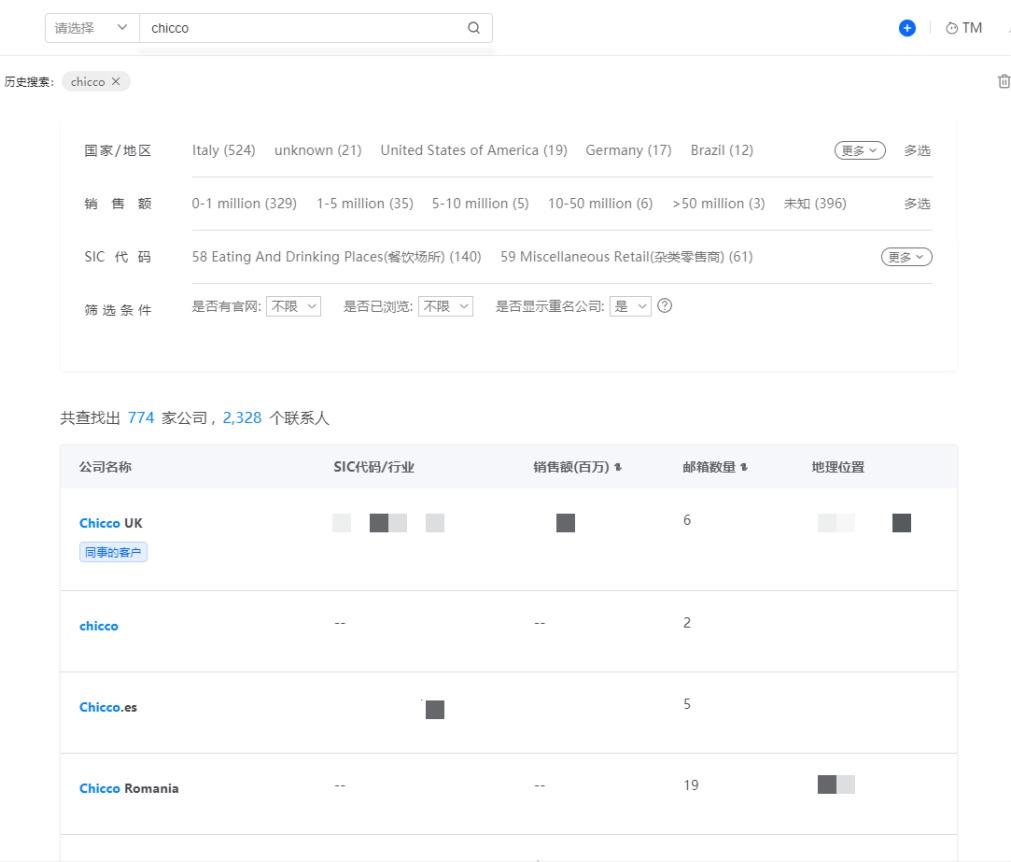The height and width of the screenshot is (862, 1011).
Task: Click 774 company count number
Action: pyautogui.click(x=141, y=418)
